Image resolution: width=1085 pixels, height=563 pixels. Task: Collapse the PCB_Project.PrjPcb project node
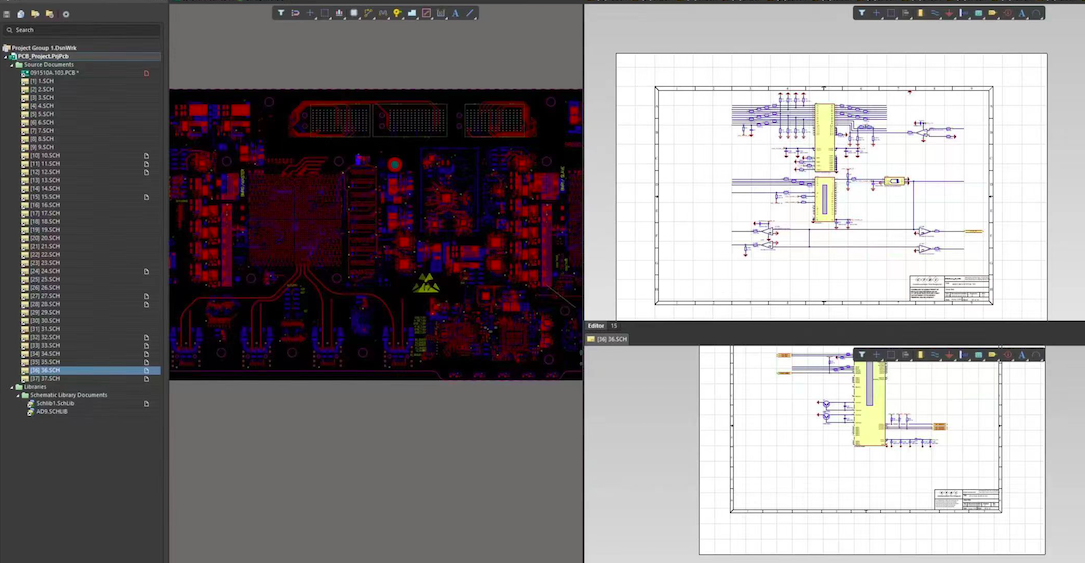(x=6, y=57)
